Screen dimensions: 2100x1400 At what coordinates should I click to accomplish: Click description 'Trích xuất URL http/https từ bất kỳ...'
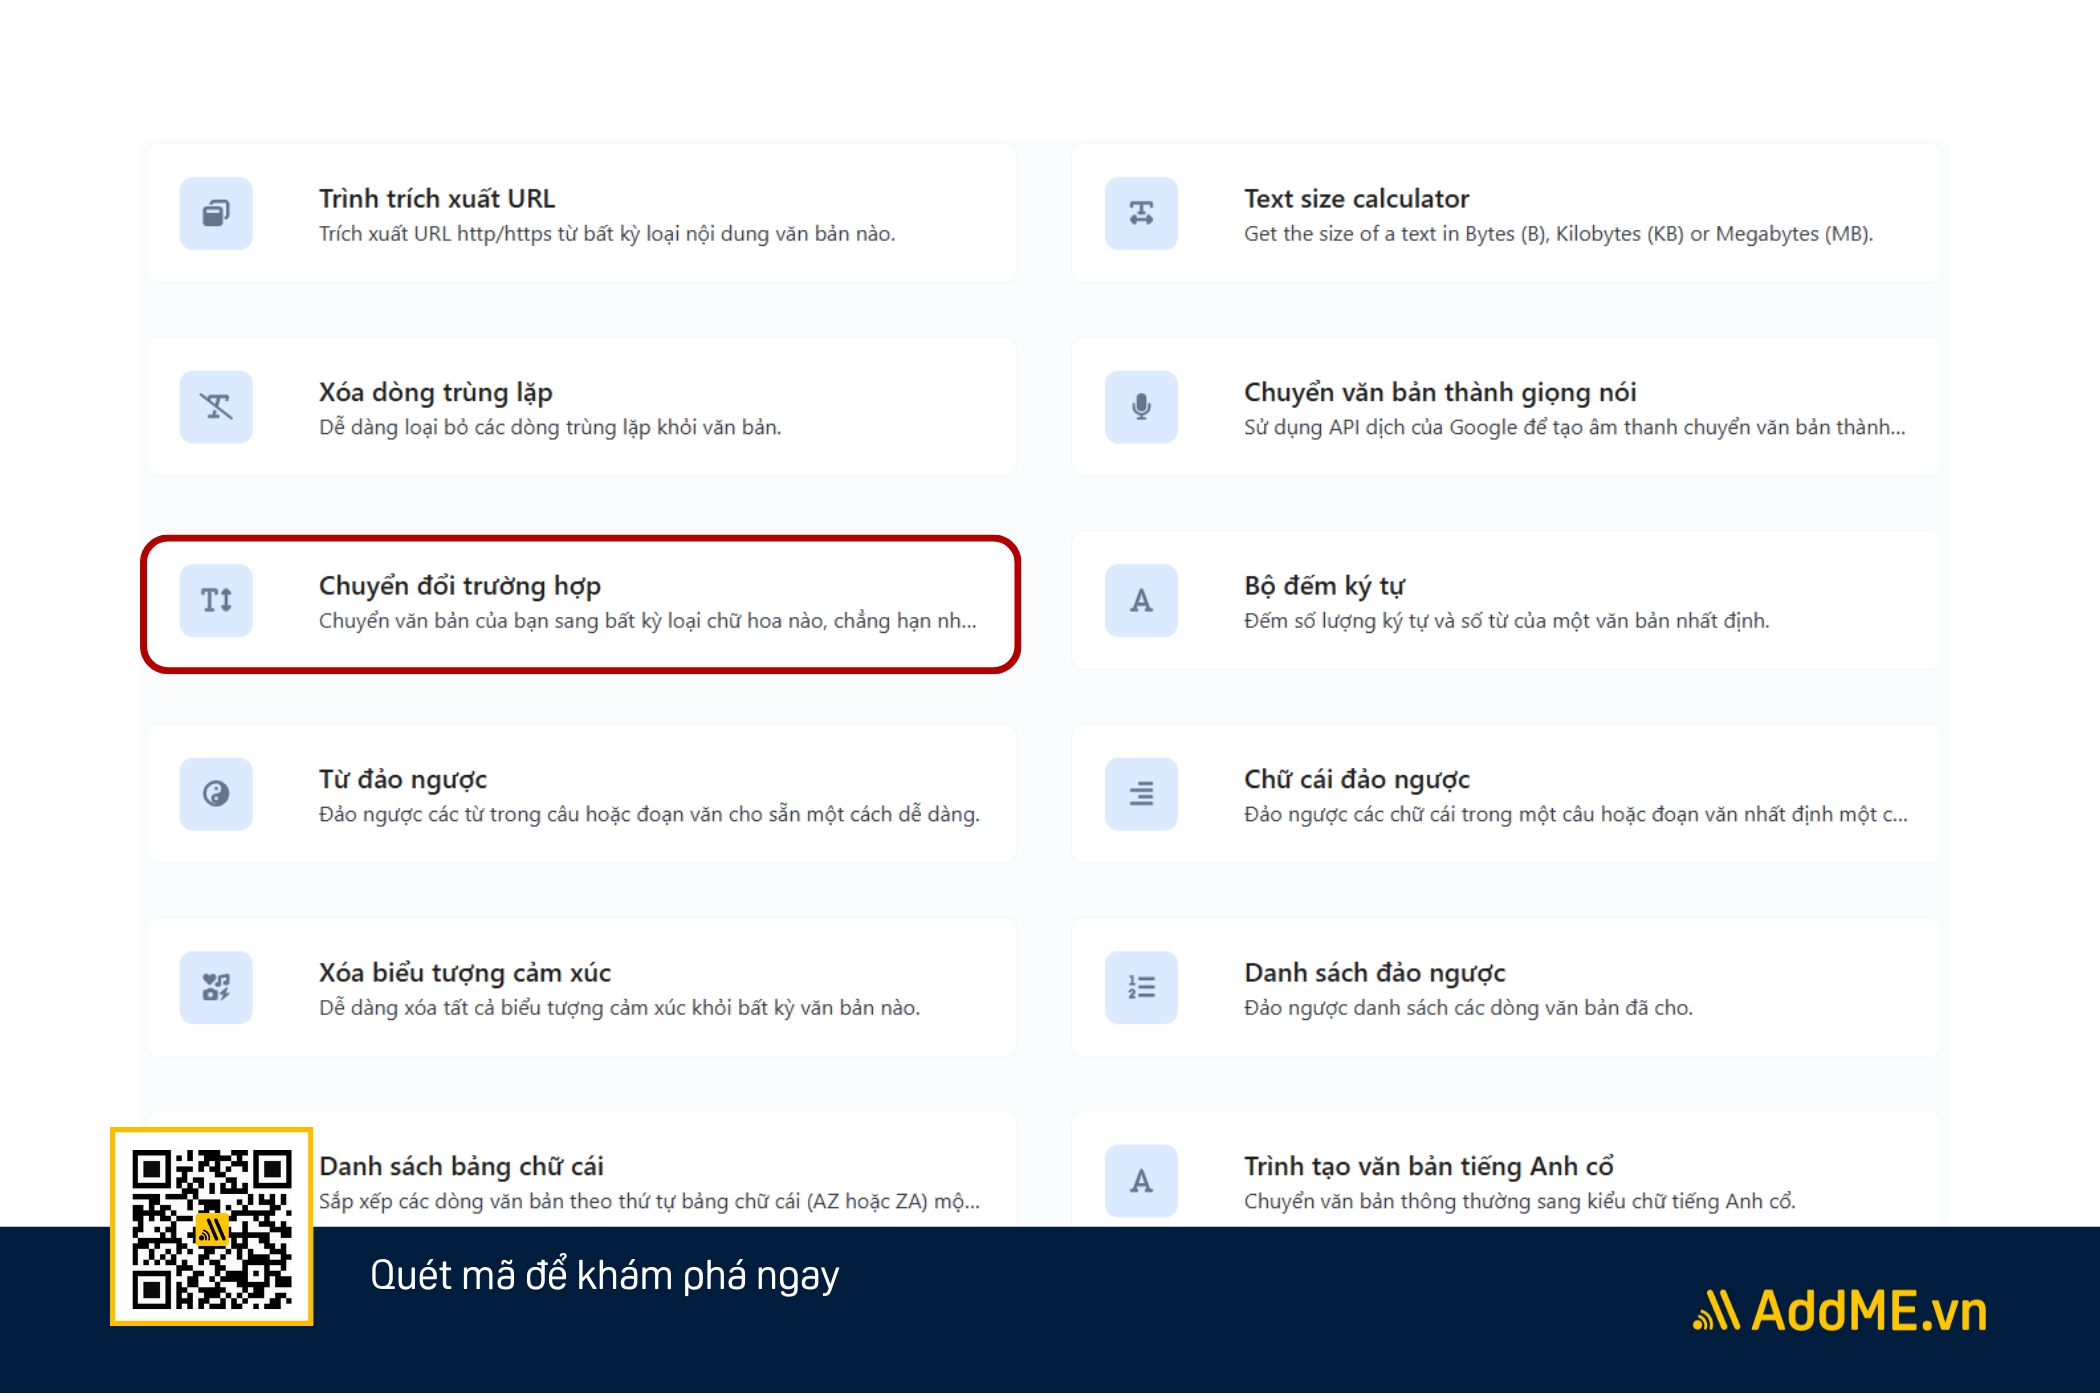point(607,234)
